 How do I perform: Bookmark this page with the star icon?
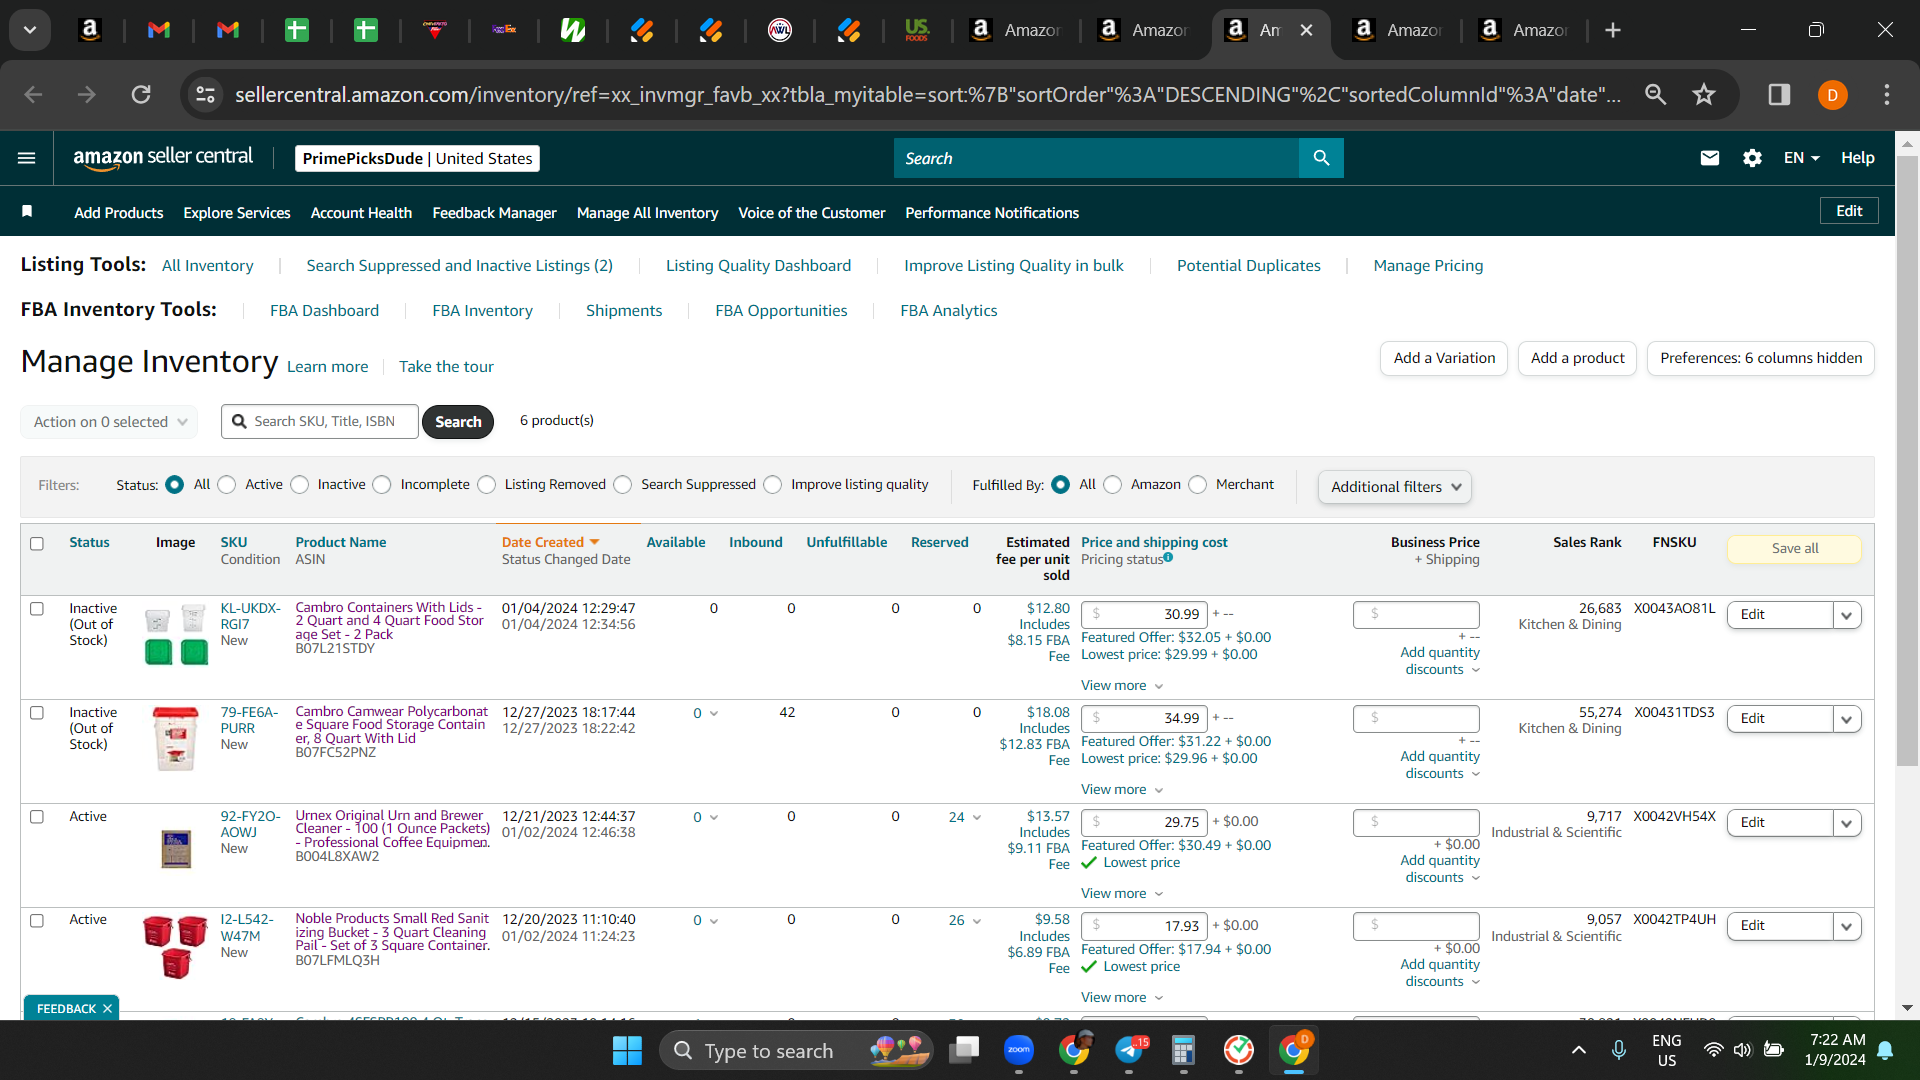(1704, 95)
